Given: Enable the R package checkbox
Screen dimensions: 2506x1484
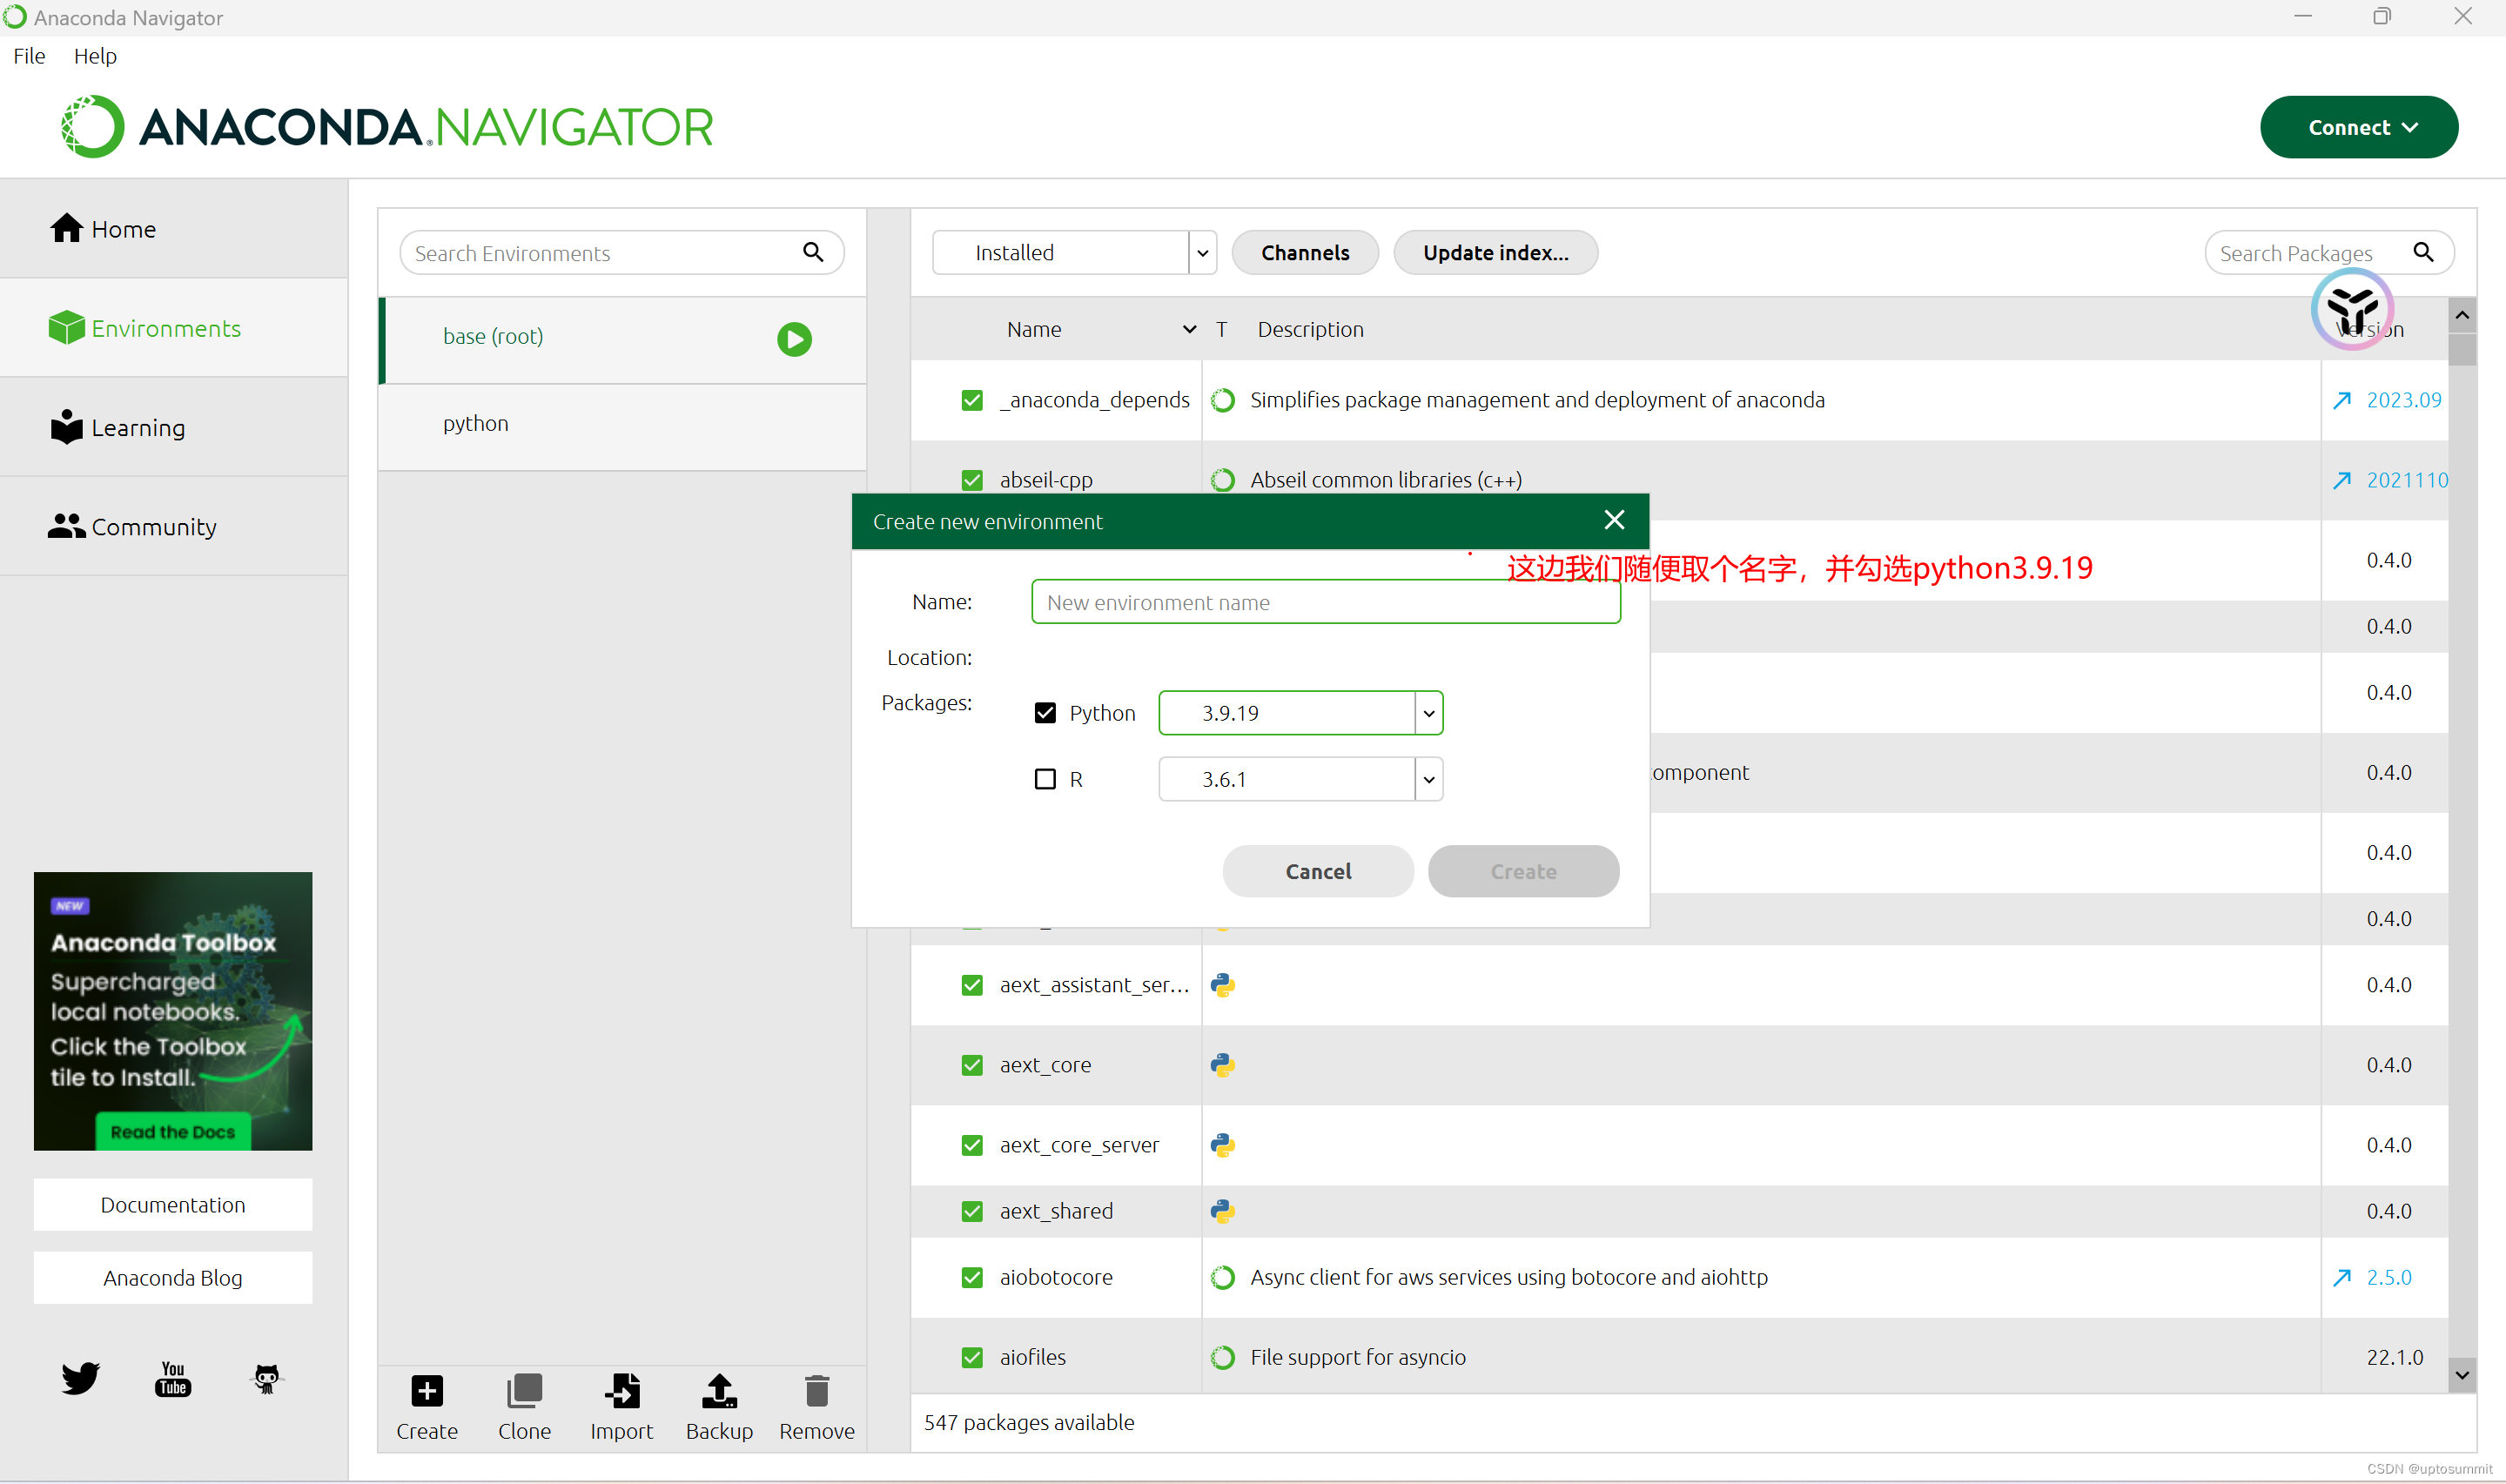Looking at the screenshot, I should (1045, 779).
